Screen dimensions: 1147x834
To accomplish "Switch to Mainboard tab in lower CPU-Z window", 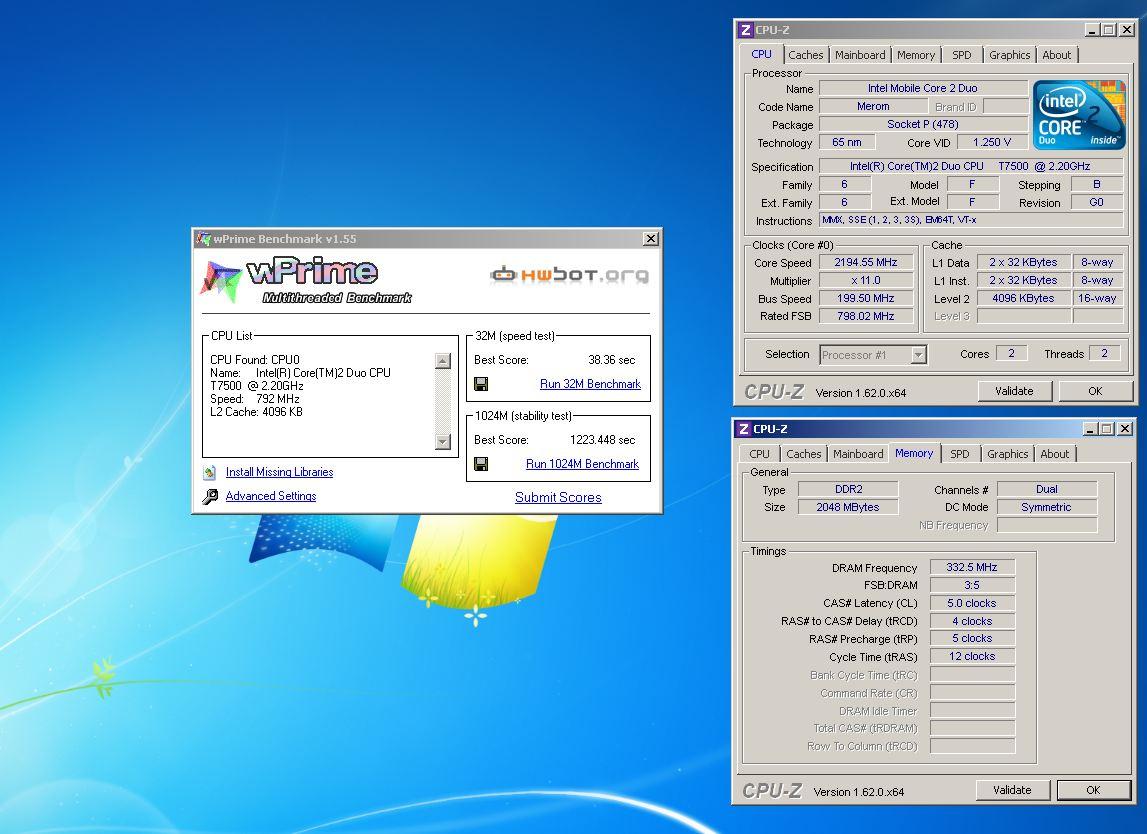I will pos(858,454).
